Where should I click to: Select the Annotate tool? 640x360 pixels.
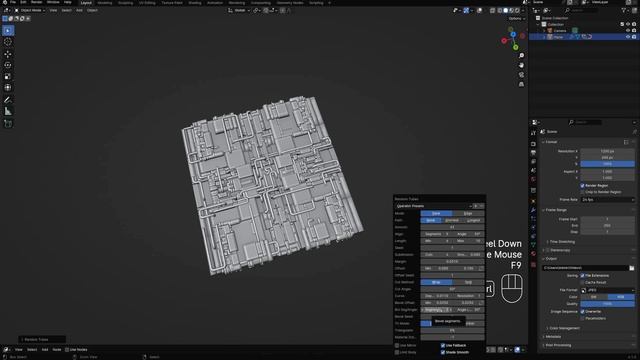pyautogui.click(x=8, y=100)
